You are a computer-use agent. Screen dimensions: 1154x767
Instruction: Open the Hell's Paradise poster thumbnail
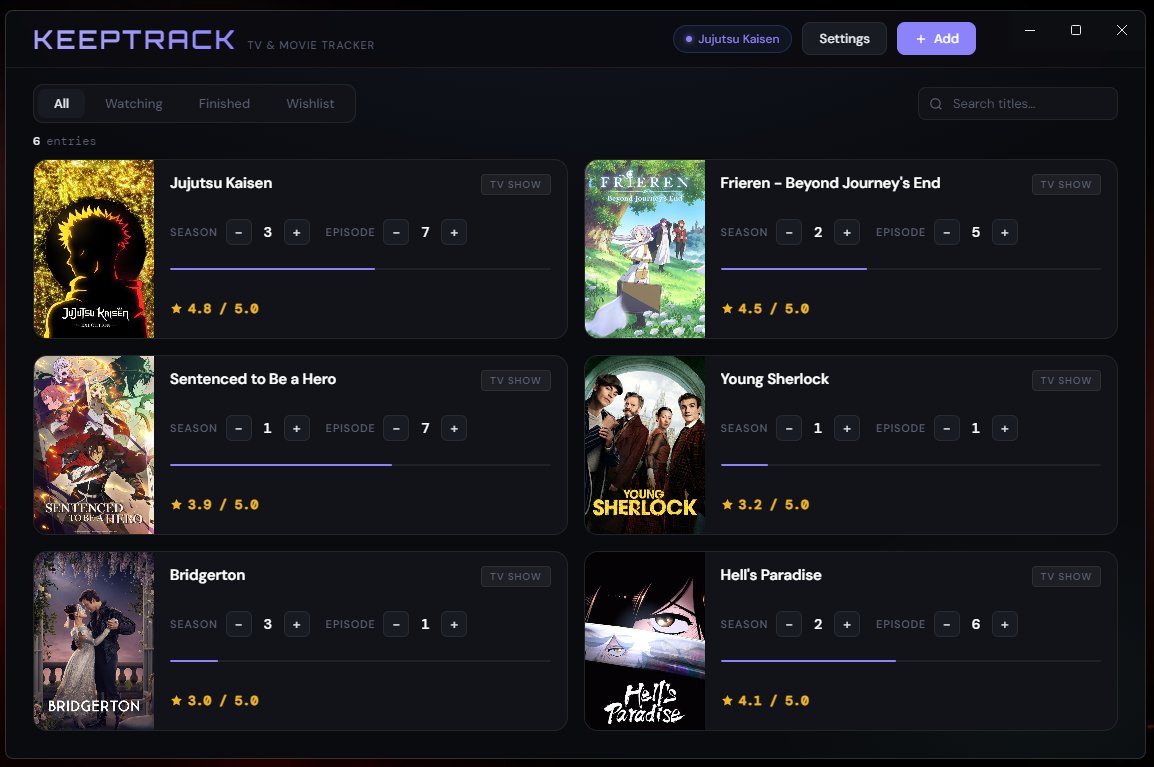(x=645, y=640)
